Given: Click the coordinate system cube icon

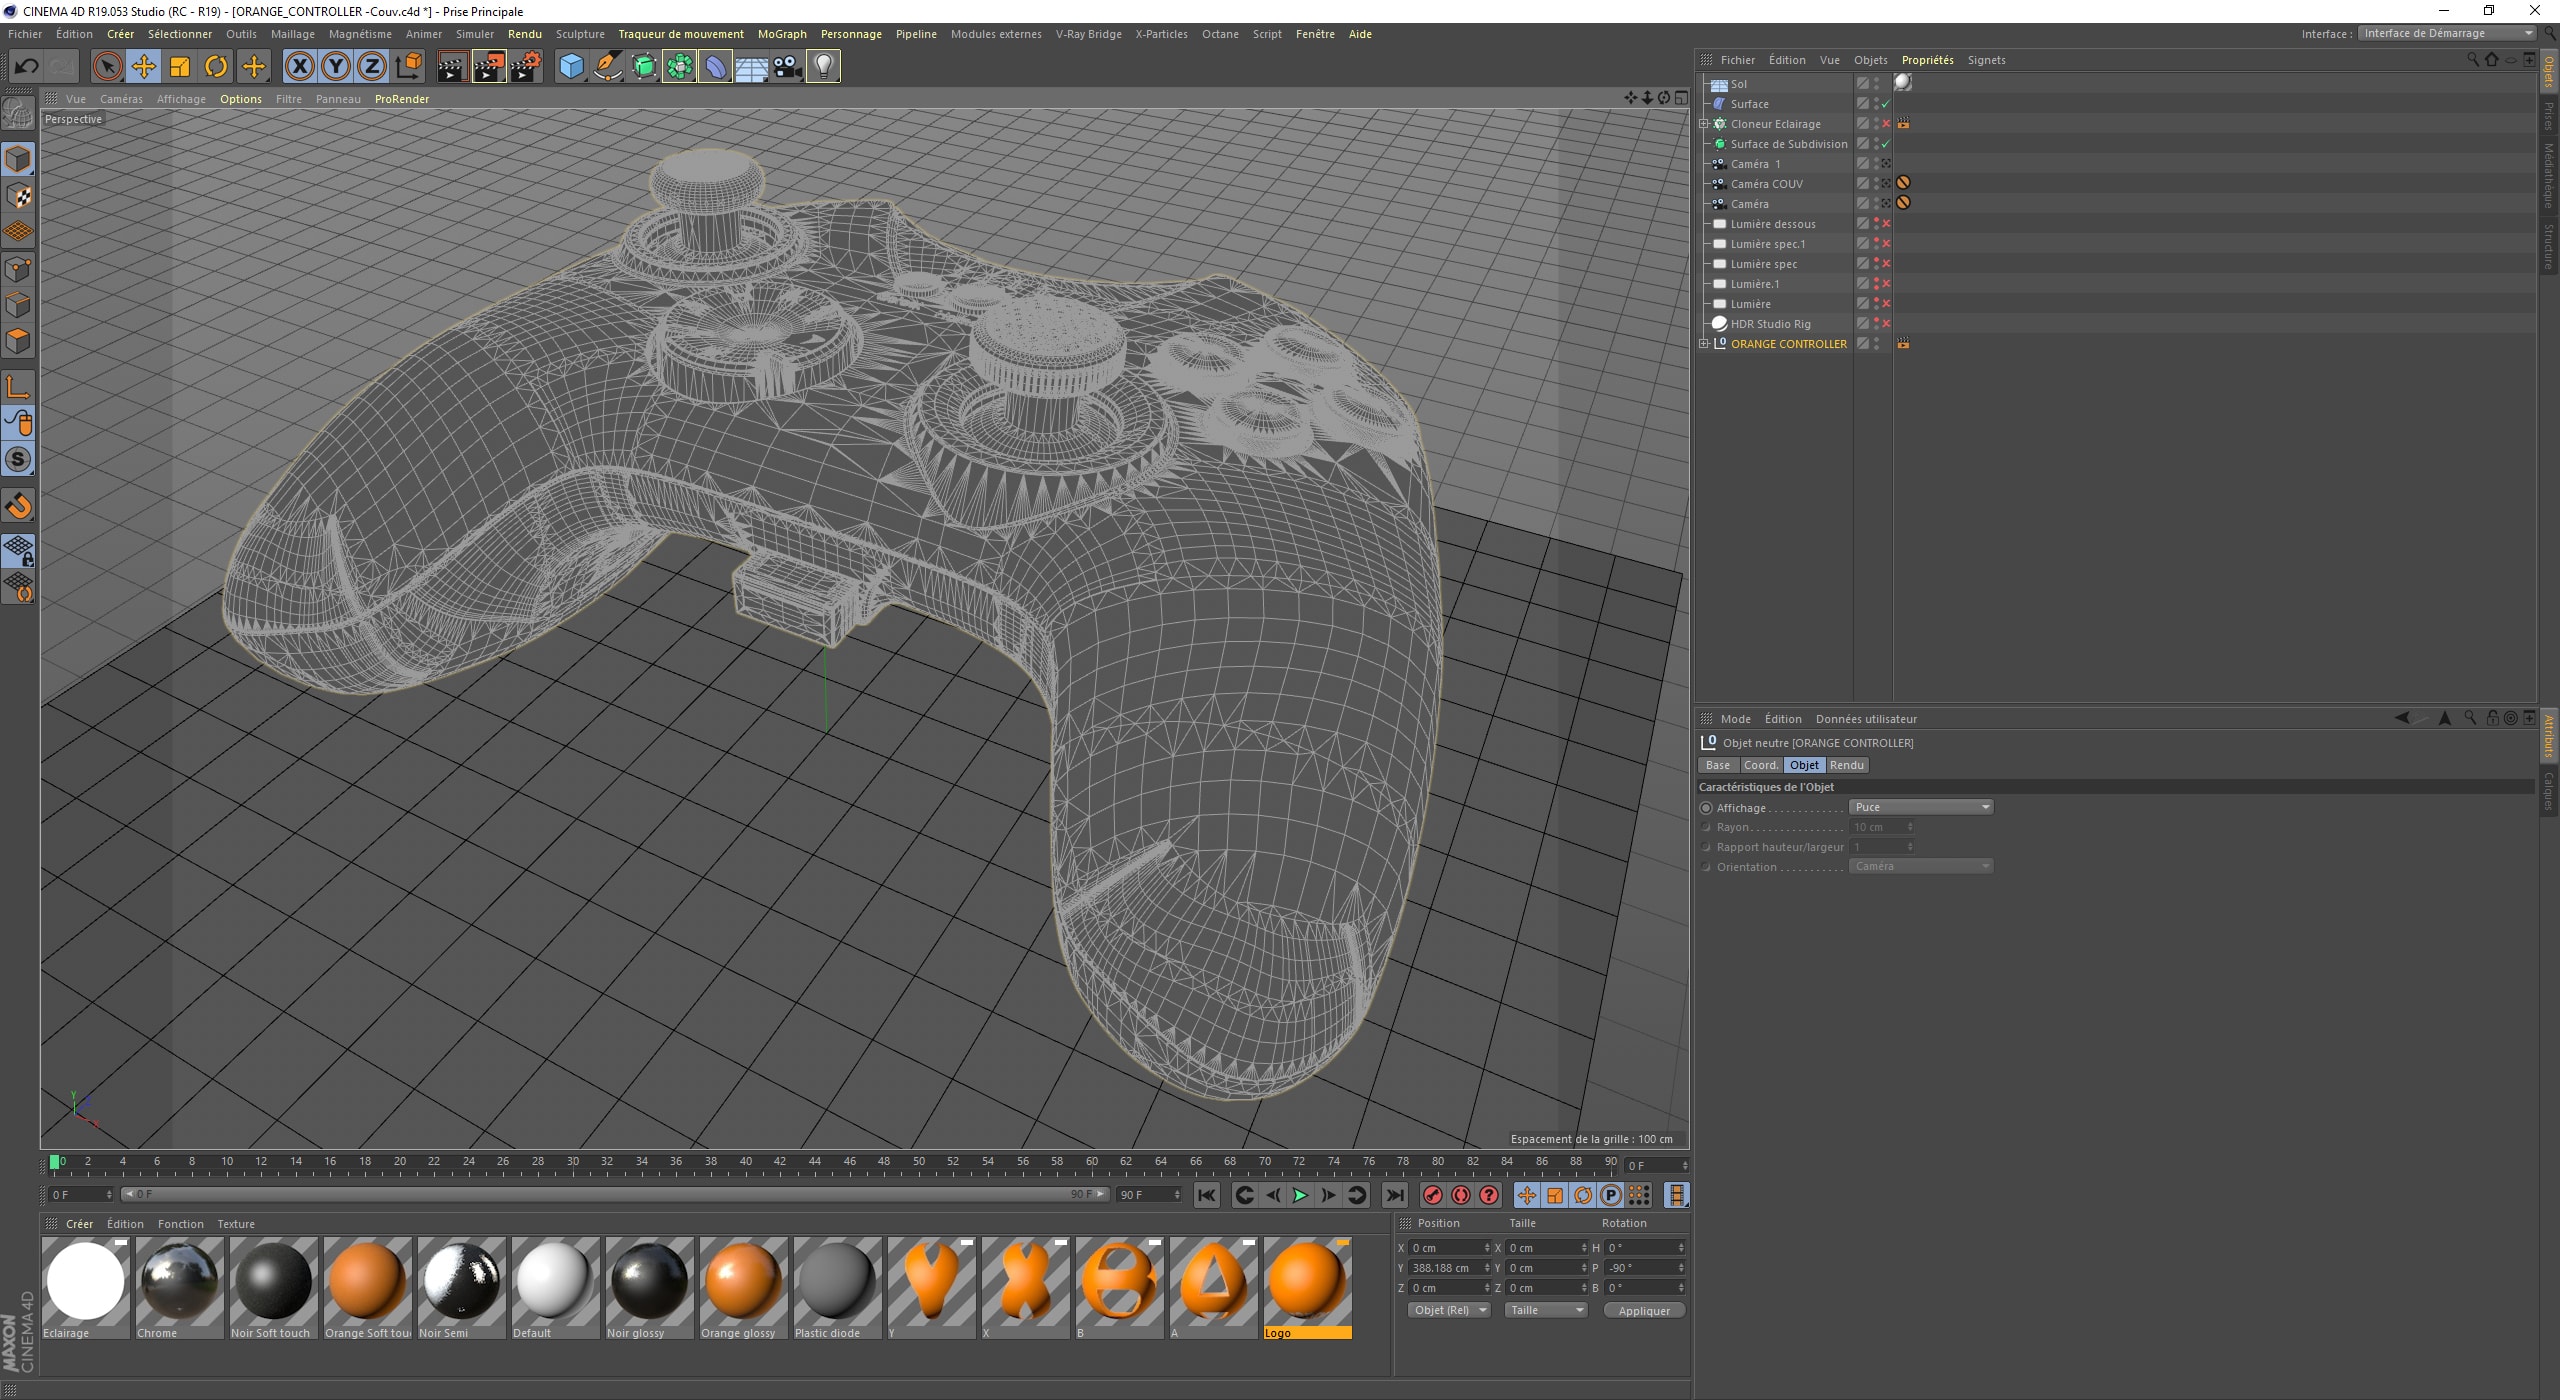Looking at the screenshot, I should pyautogui.click(x=409, y=67).
